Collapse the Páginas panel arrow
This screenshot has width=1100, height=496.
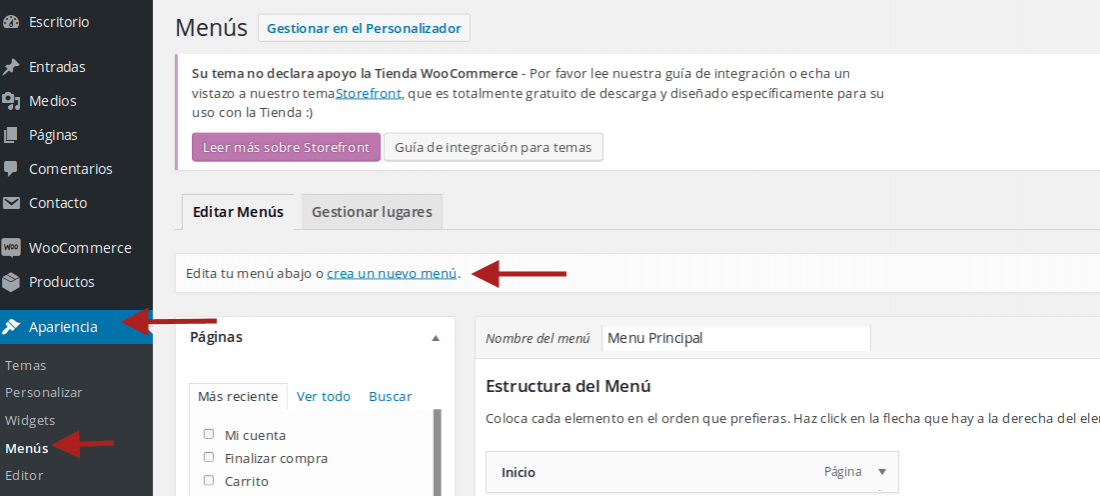point(436,338)
